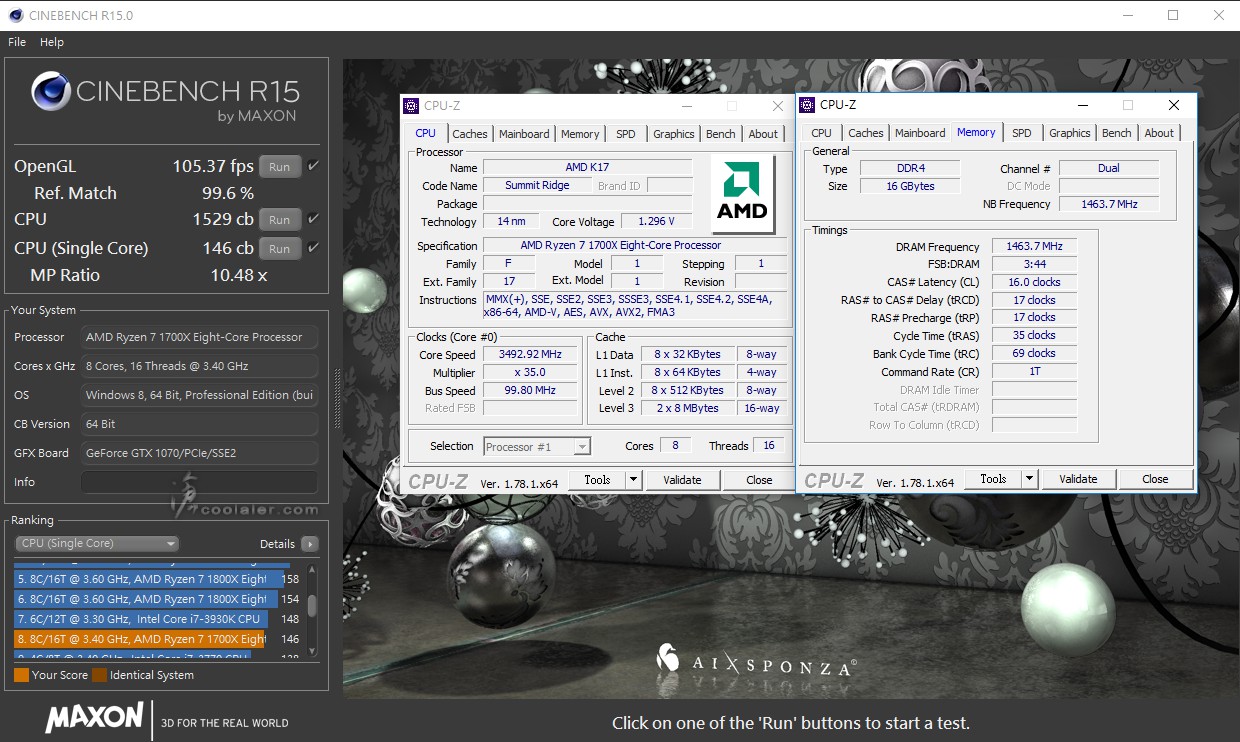The height and width of the screenshot is (742, 1240).
Task: Click the AIXSPONZA logo on the render
Action: [x=755, y=661]
